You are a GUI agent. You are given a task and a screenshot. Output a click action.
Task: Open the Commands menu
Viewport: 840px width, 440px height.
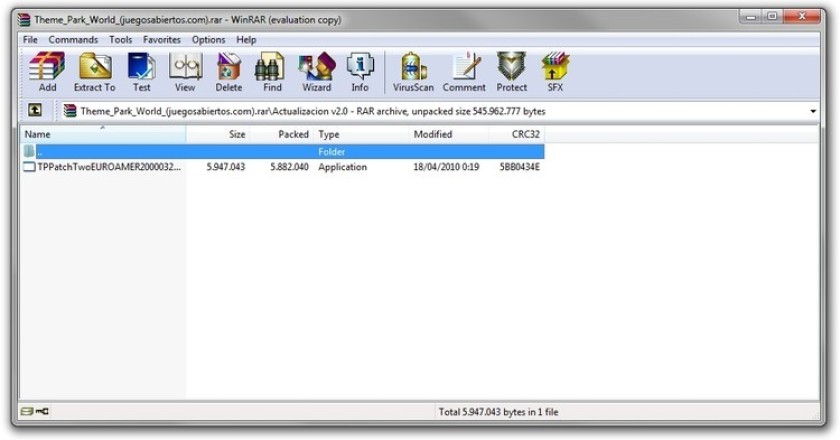73,40
